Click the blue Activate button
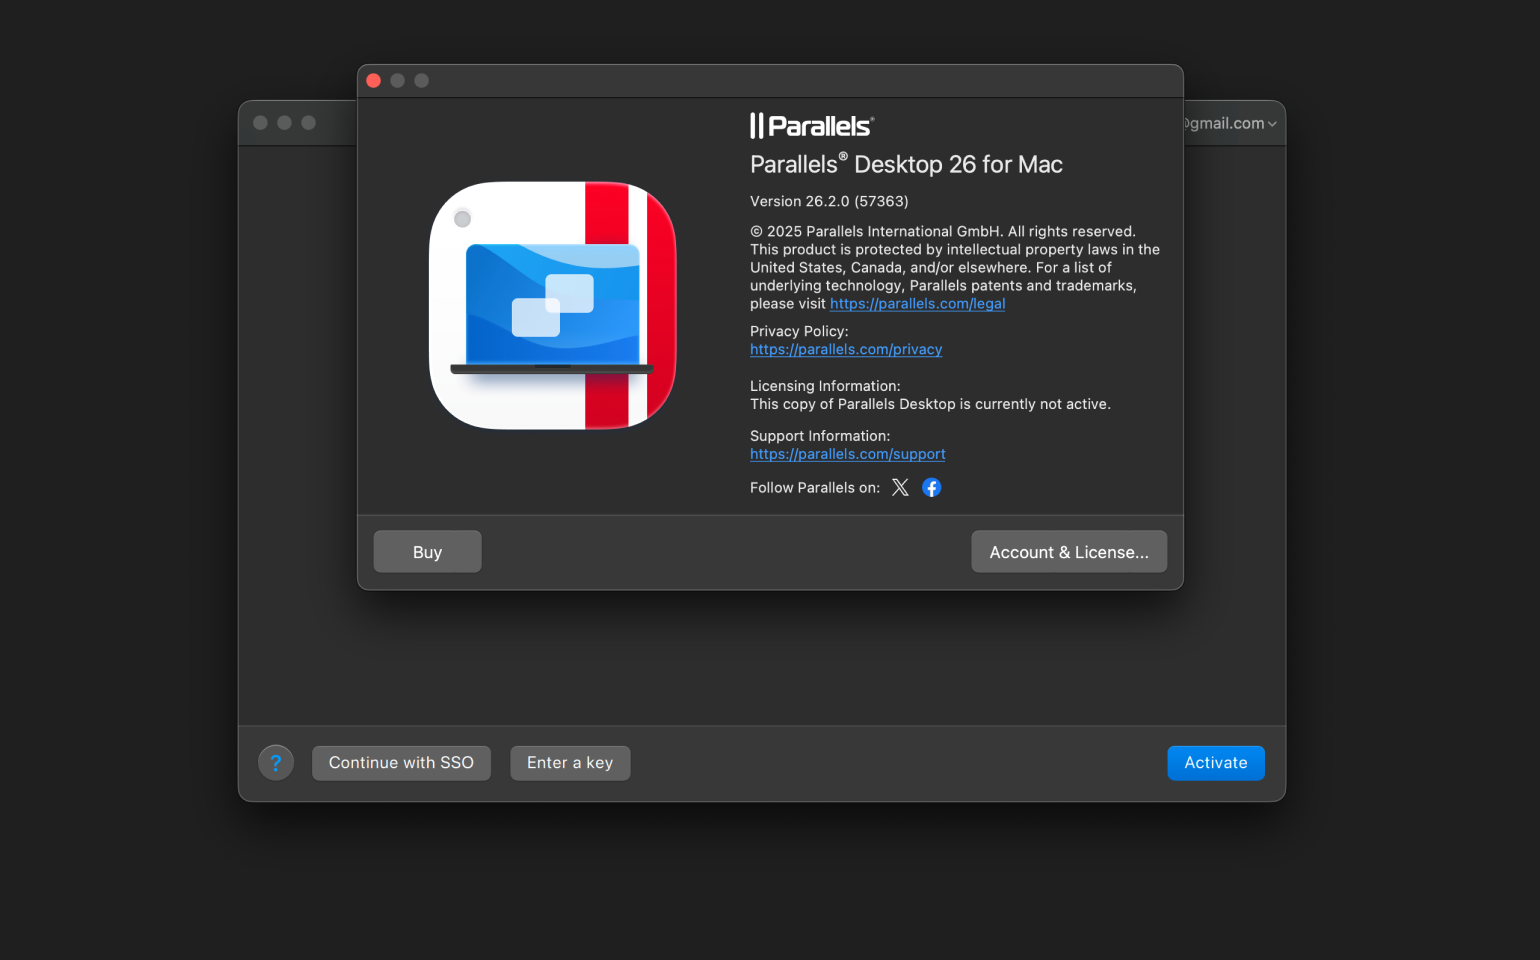 (x=1215, y=763)
